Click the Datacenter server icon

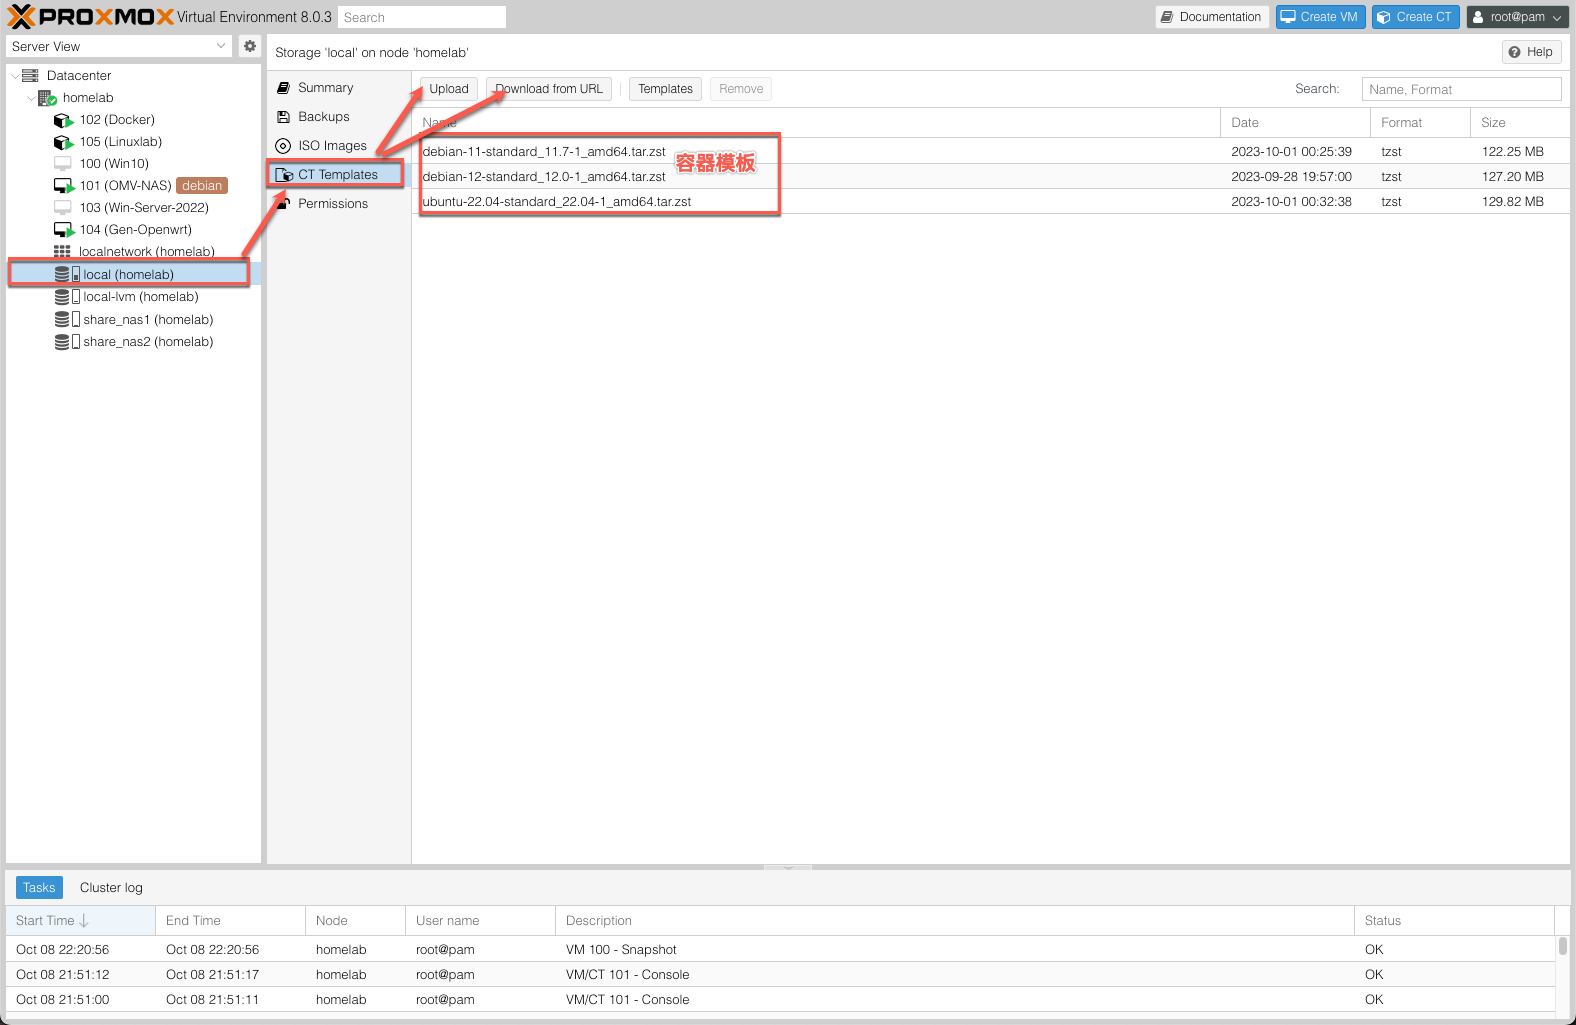tap(30, 76)
